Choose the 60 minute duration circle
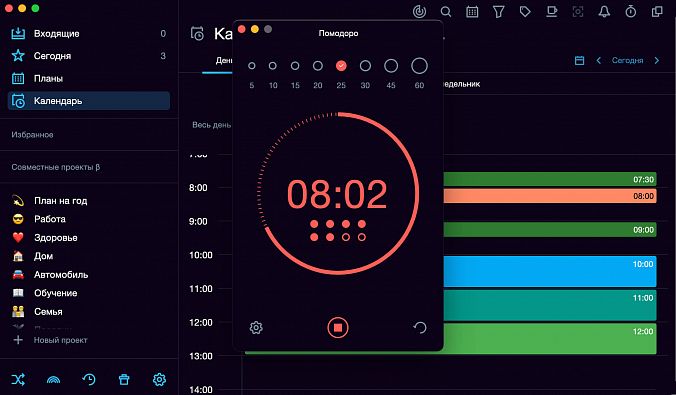This screenshot has width=676, height=395. tap(419, 66)
